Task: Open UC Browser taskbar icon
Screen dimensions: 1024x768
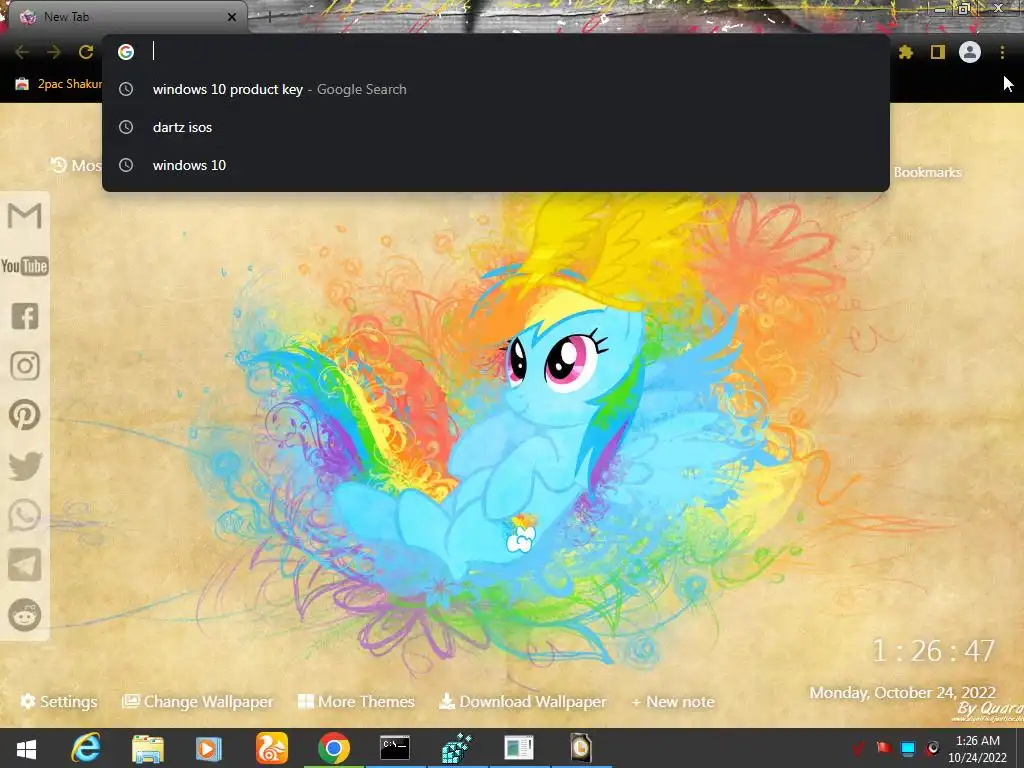Action: coord(272,748)
